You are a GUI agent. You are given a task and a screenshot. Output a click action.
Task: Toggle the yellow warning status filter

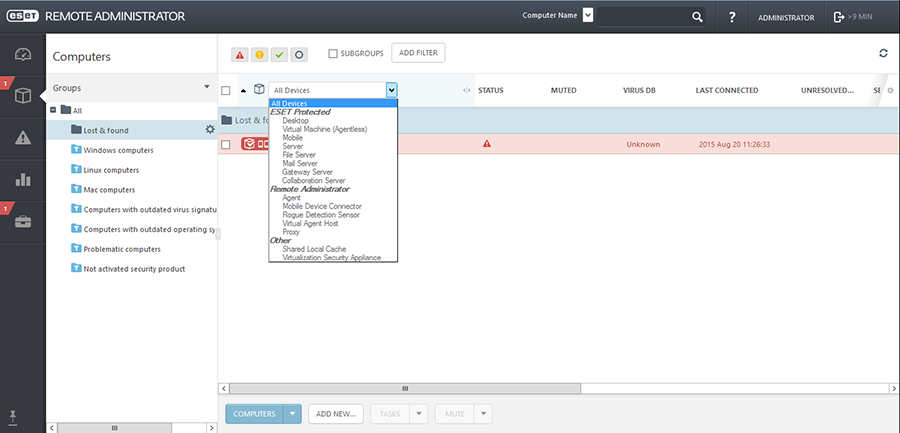coord(259,55)
